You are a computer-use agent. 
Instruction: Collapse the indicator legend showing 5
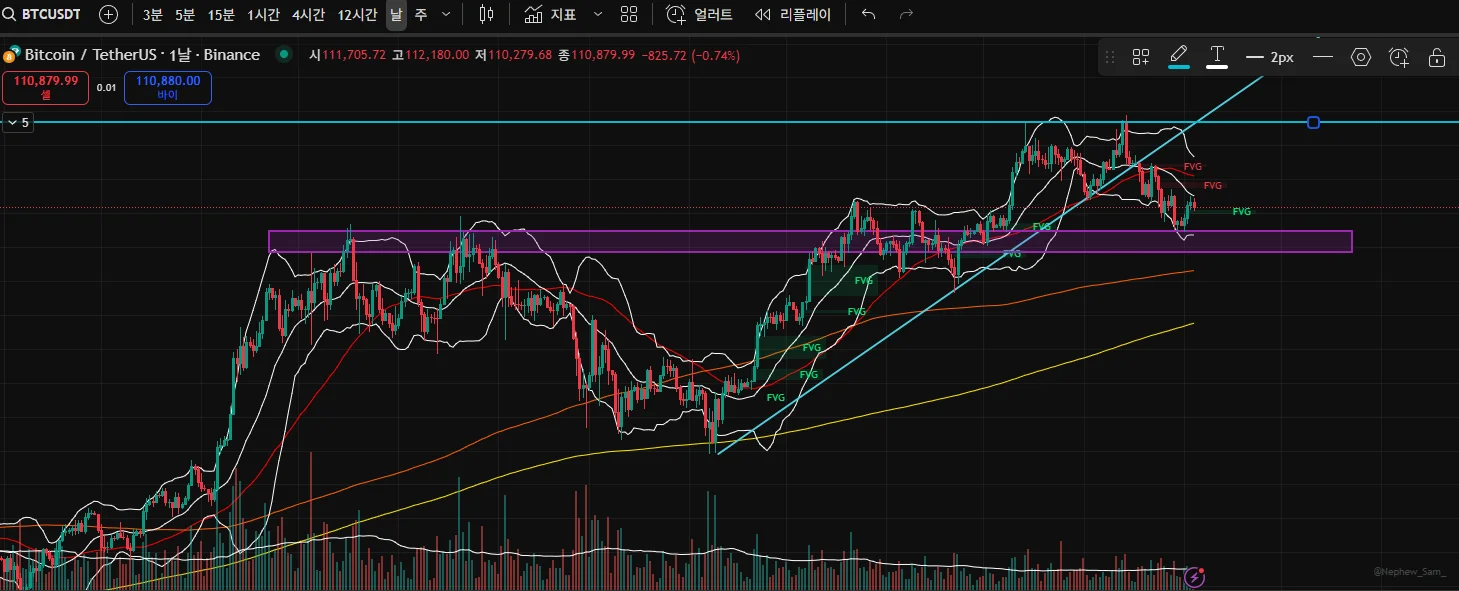click(18, 122)
